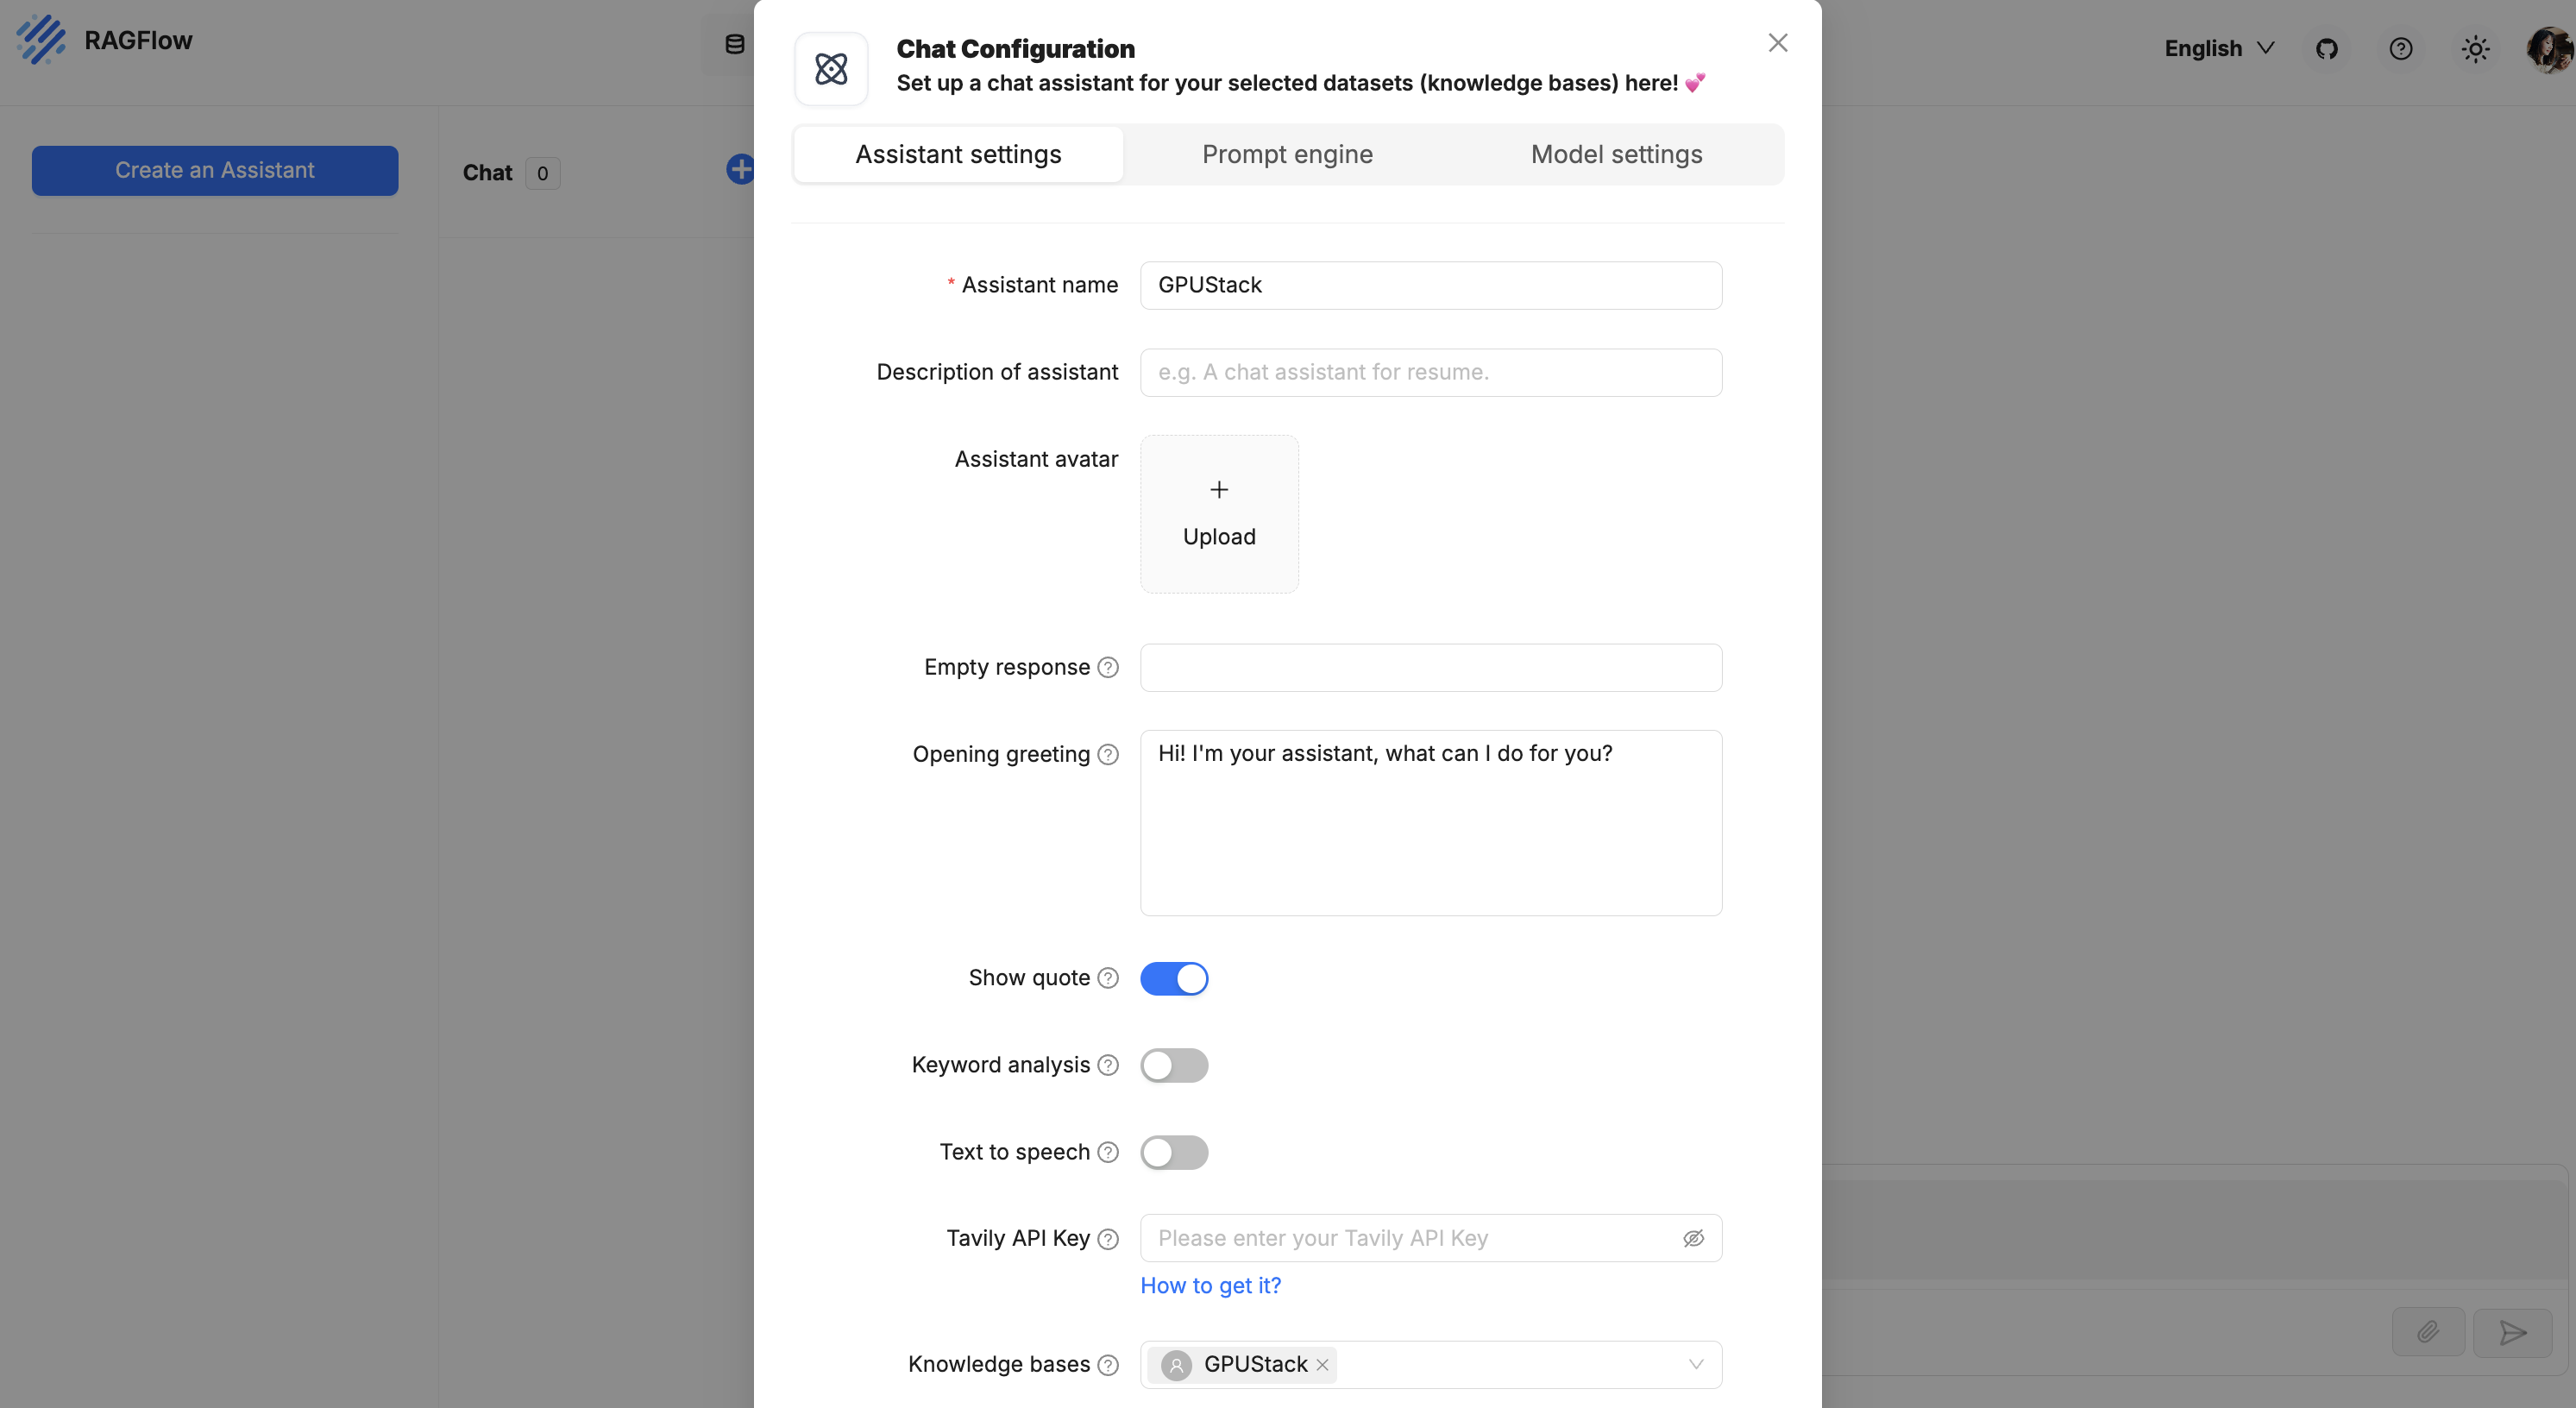This screenshot has width=2576, height=1408.
Task: Toggle Tavily API Key visibility eye
Action: 1693,1239
